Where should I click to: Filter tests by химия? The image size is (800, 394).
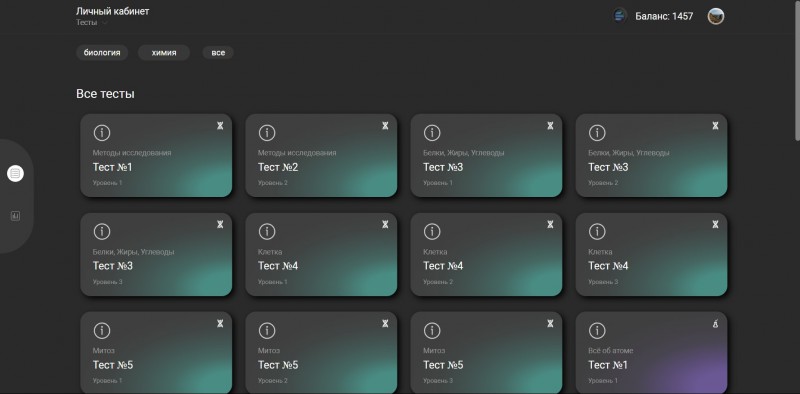164,53
